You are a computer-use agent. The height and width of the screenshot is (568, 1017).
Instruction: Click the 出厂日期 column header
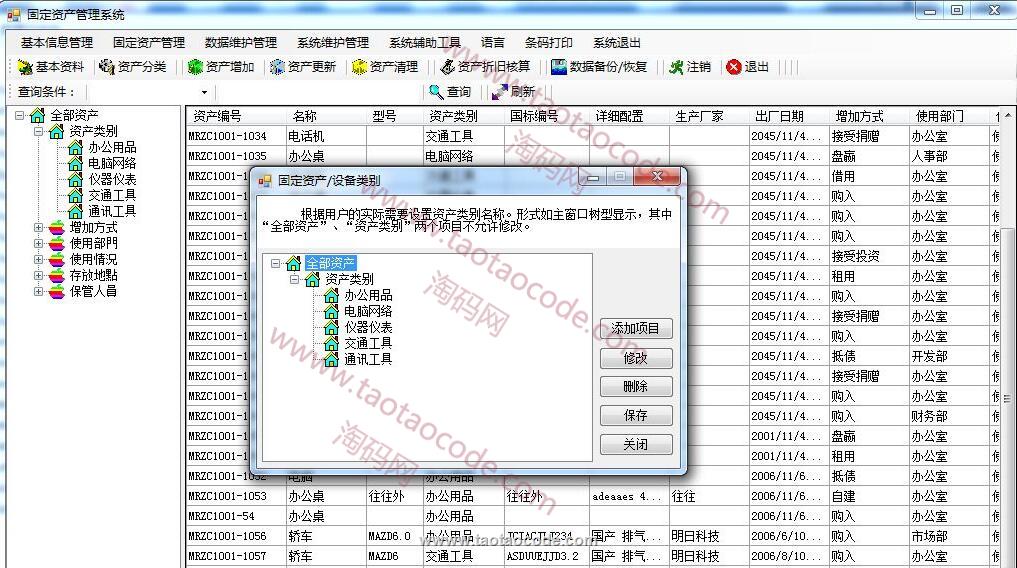pos(779,116)
